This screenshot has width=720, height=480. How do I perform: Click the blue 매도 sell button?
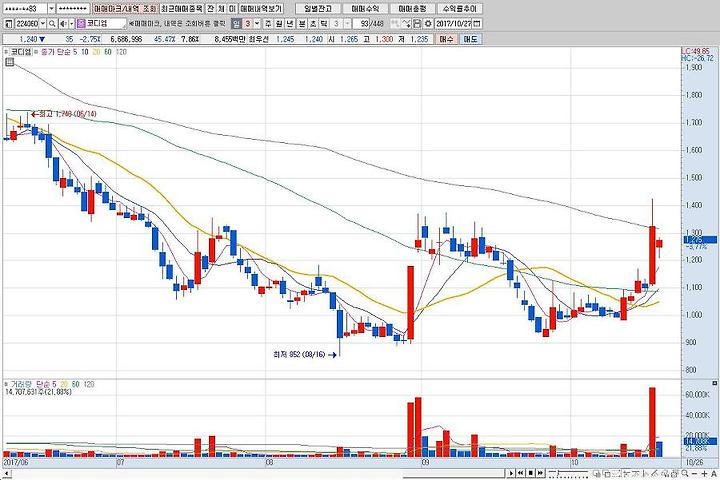470,40
